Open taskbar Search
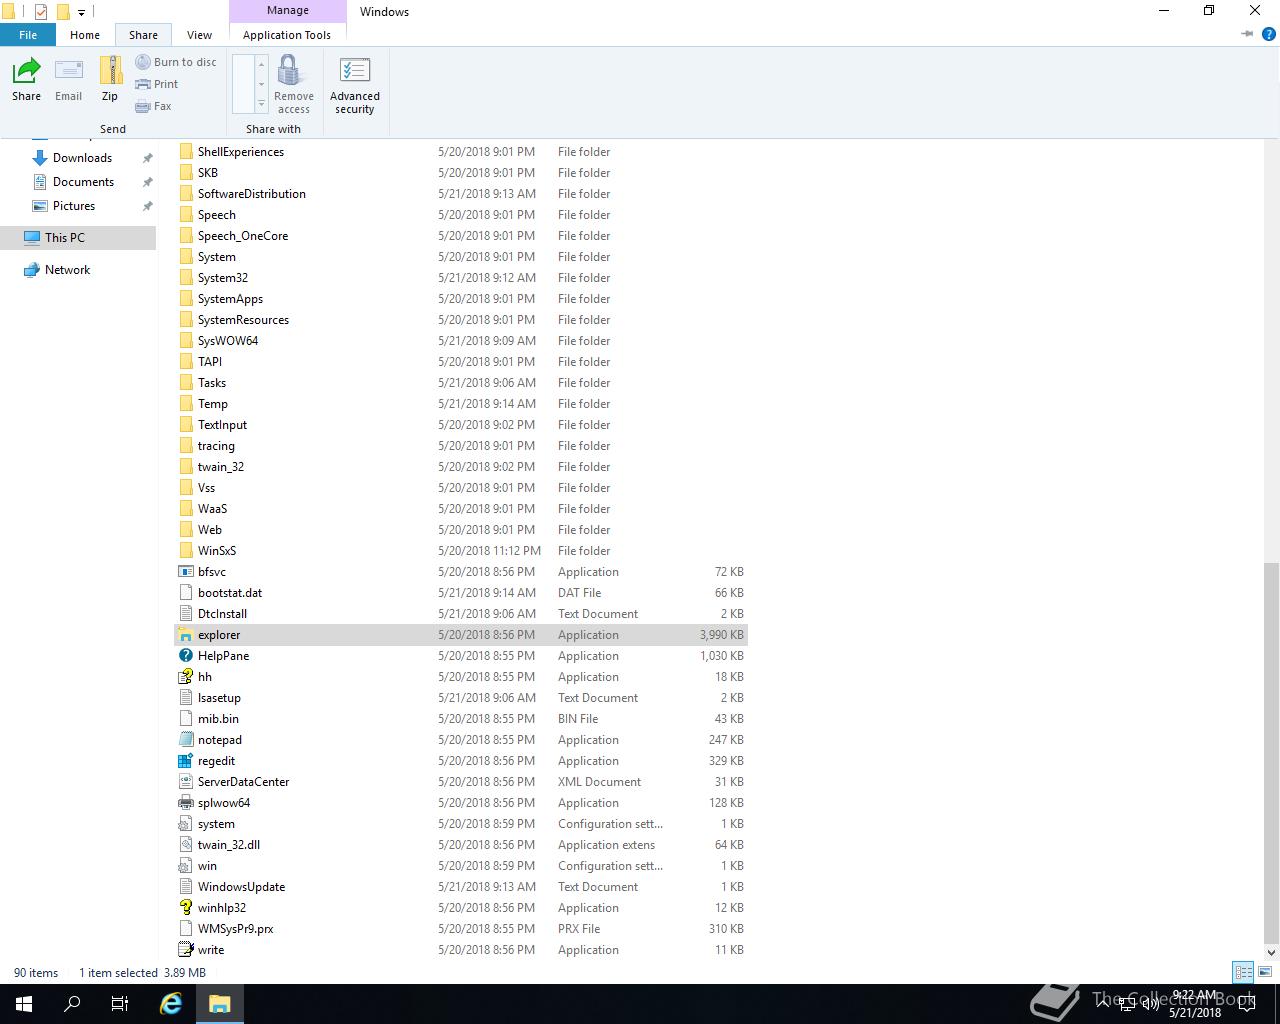 pyautogui.click(x=72, y=1004)
